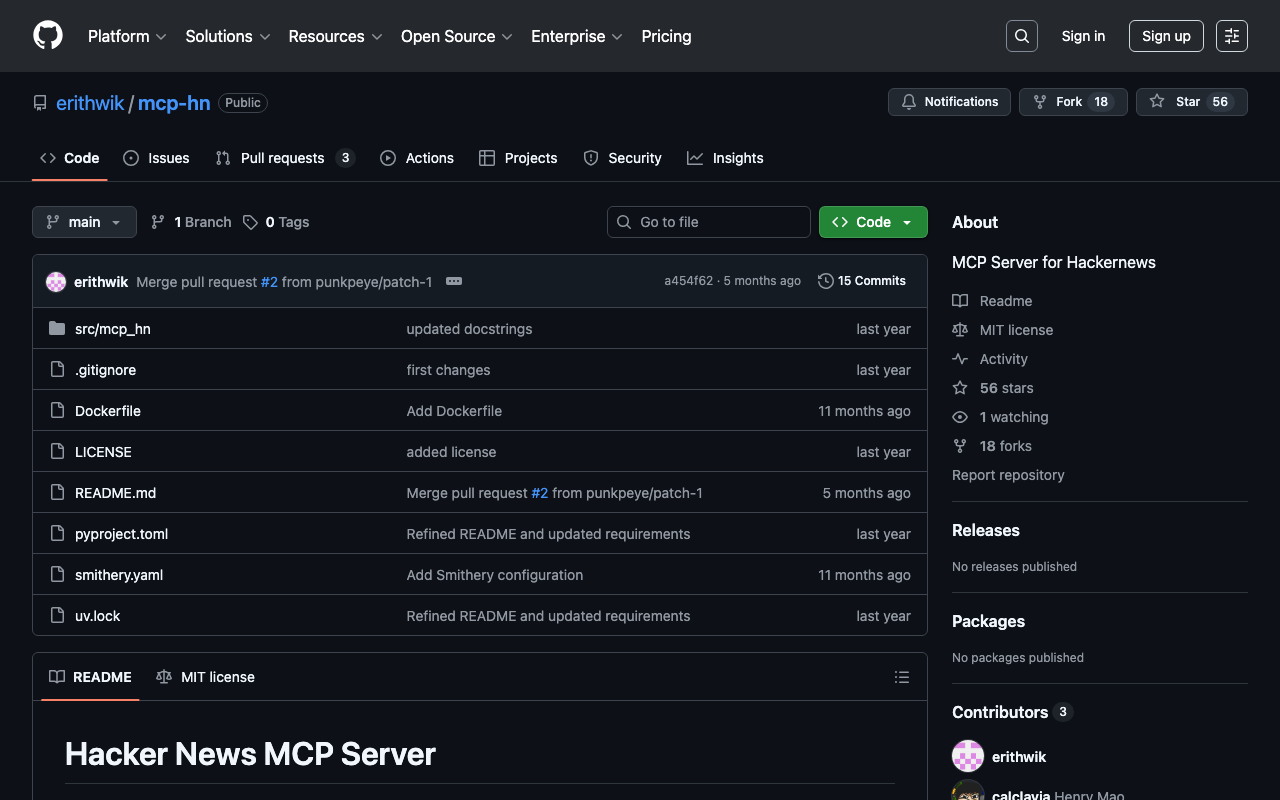
Task: Expand the hidden commit message ellipsis
Action: [454, 281]
